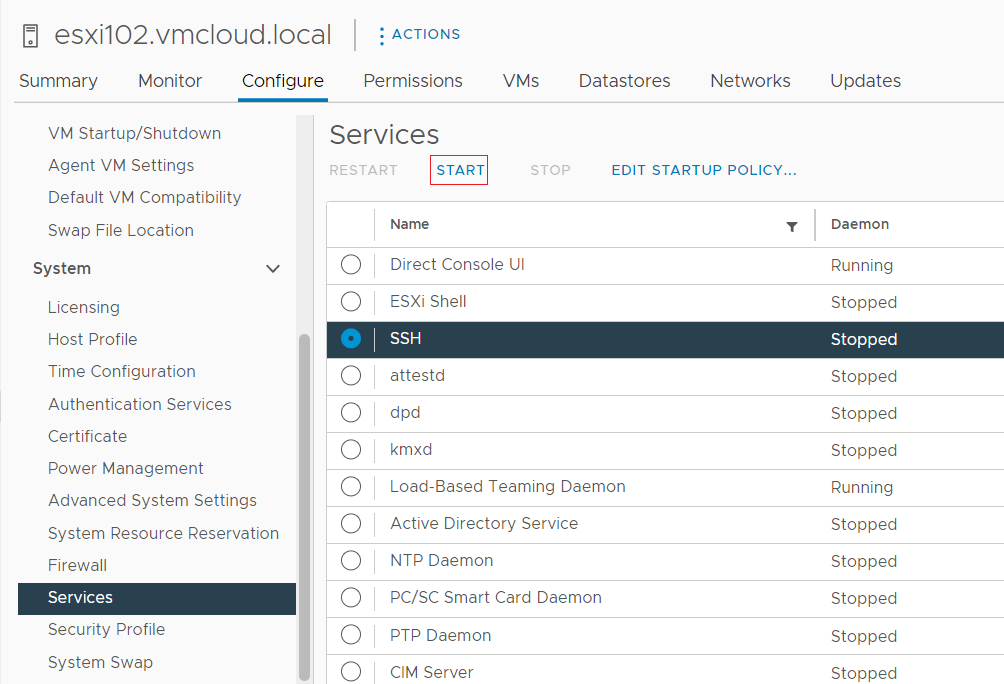The width and height of the screenshot is (1004, 684).
Task: Select Time Configuration in sidebar
Action: point(121,371)
